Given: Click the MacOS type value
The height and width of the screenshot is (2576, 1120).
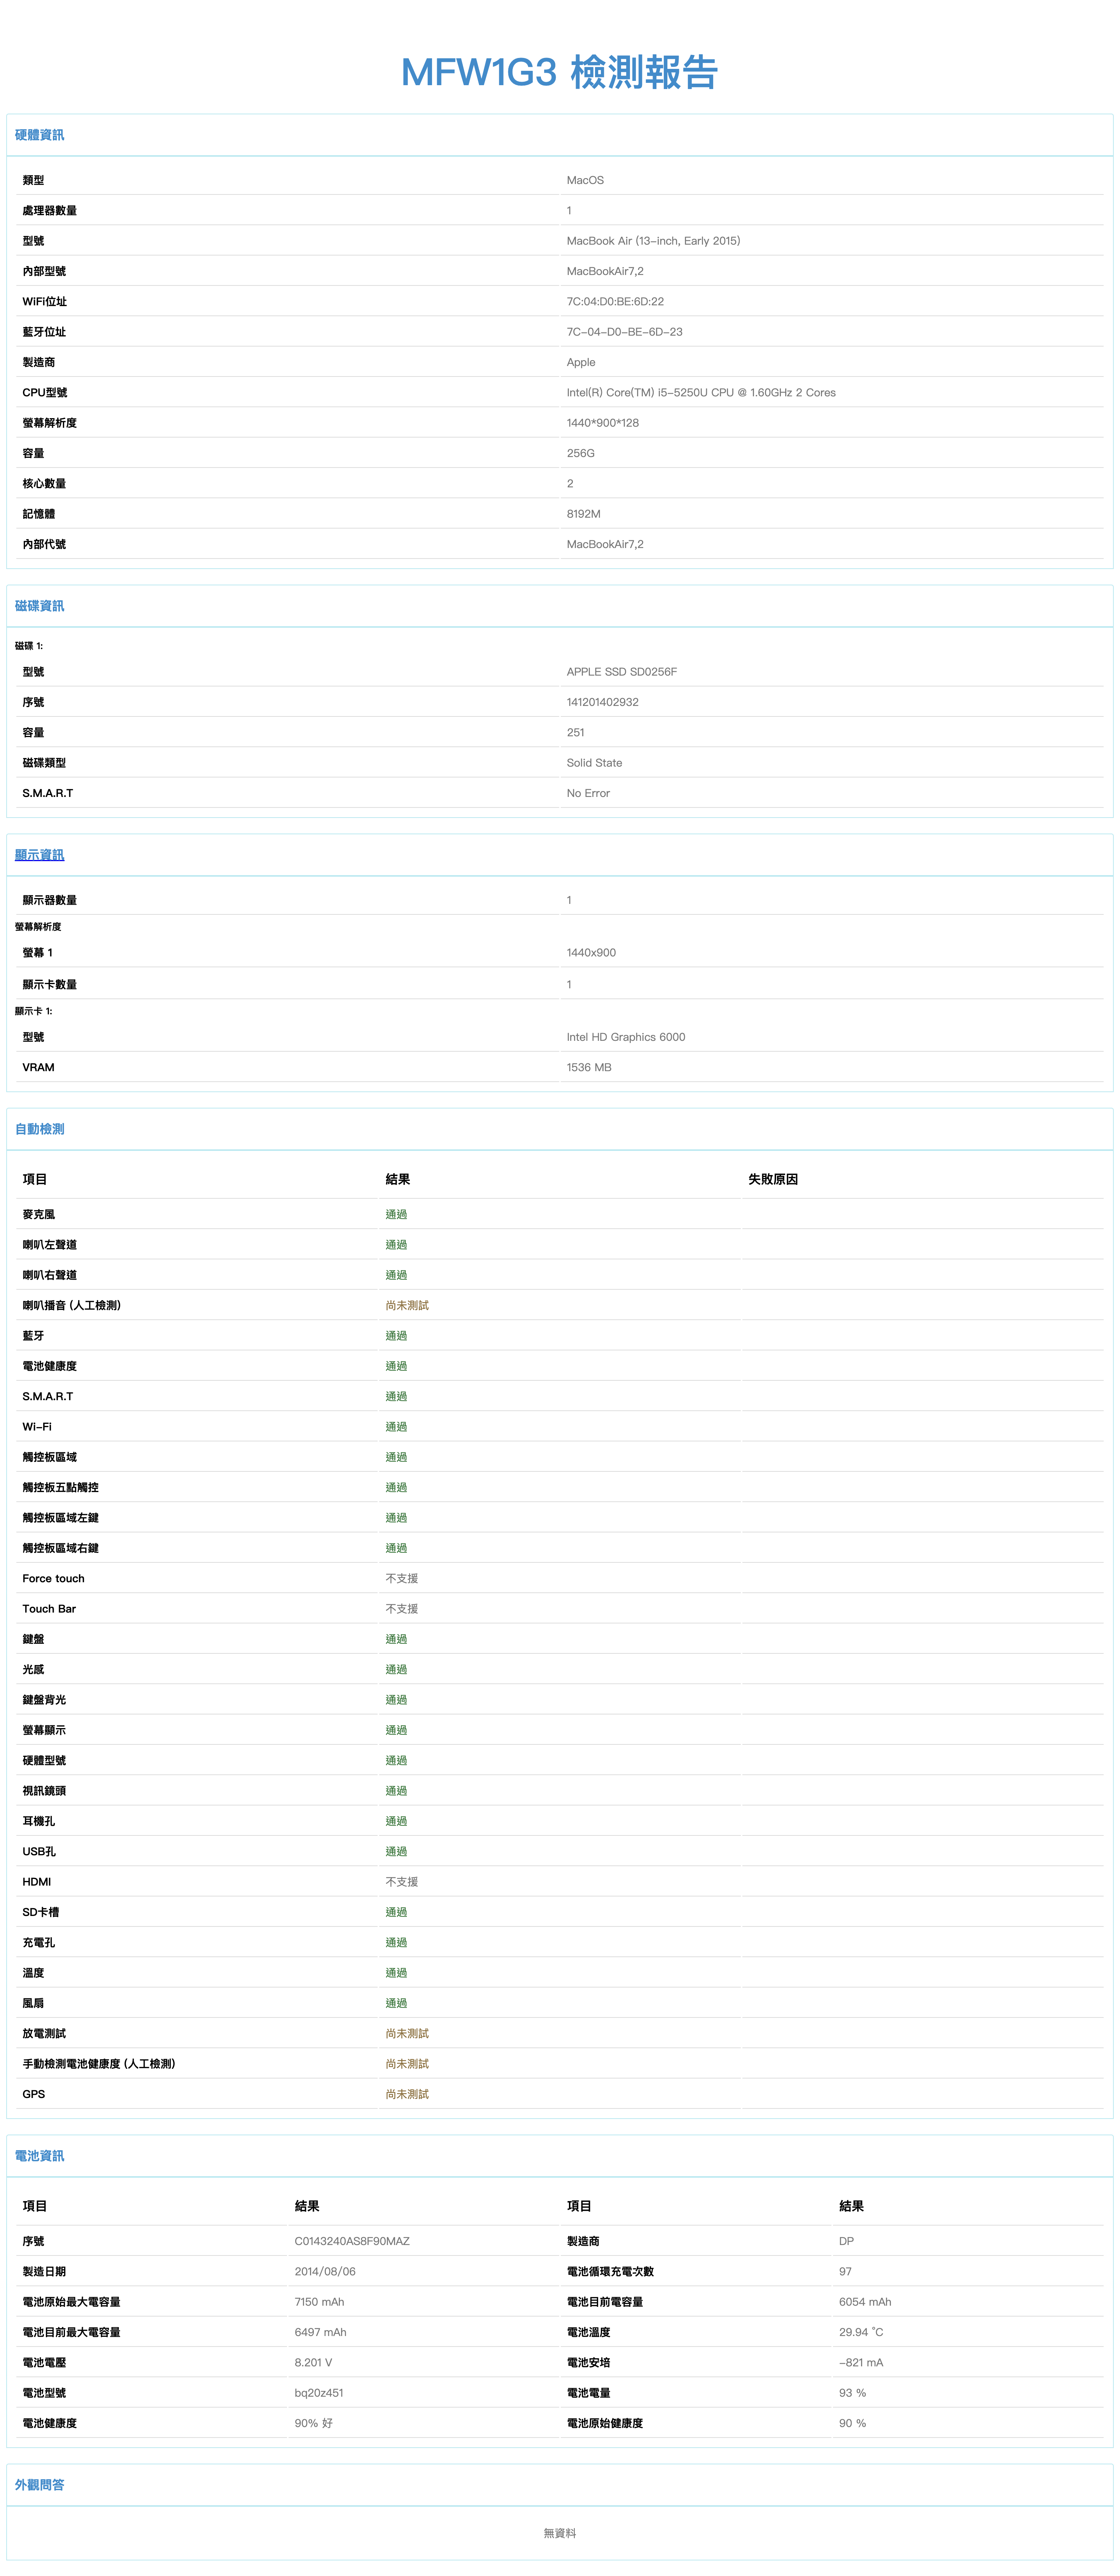Looking at the screenshot, I should pyautogui.click(x=585, y=180).
